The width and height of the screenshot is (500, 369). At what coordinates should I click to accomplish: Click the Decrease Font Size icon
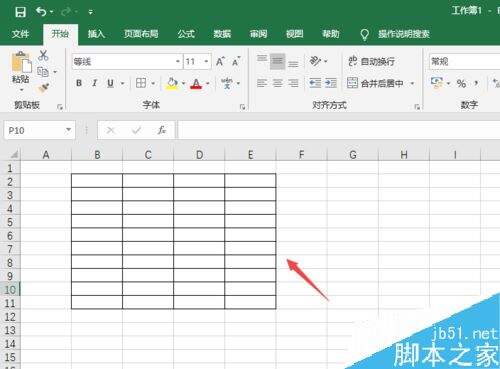tap(236, 61)
